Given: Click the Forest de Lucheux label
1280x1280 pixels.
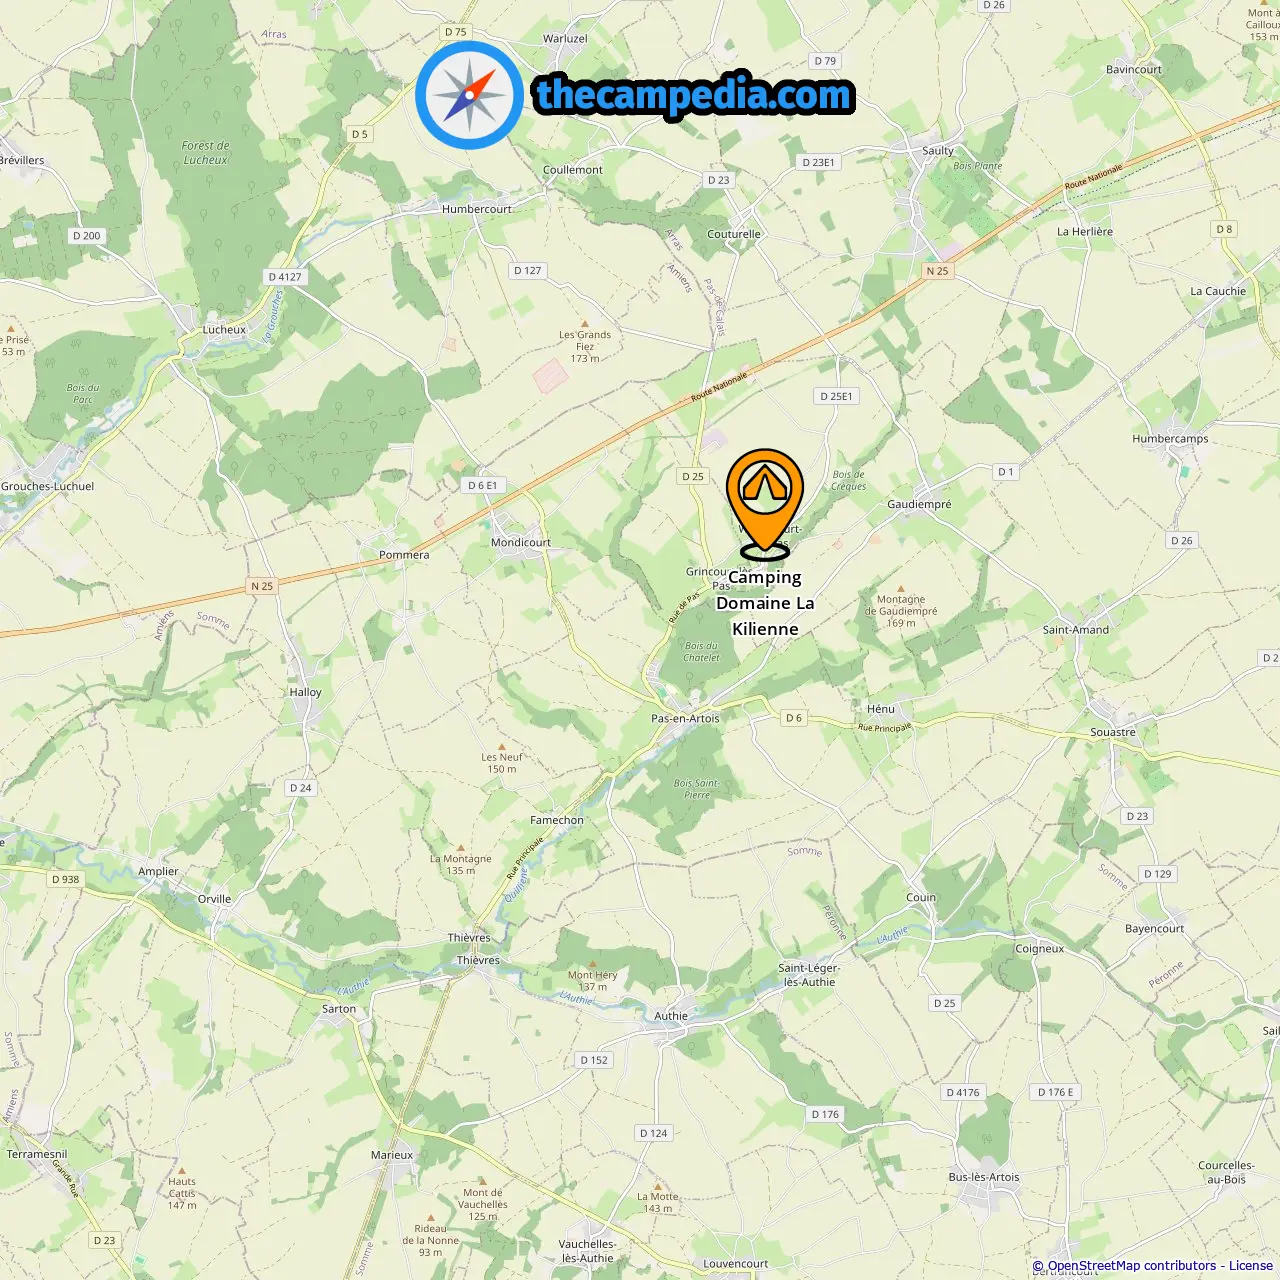Looking at the screenshot, I should [x=206, y=152].
